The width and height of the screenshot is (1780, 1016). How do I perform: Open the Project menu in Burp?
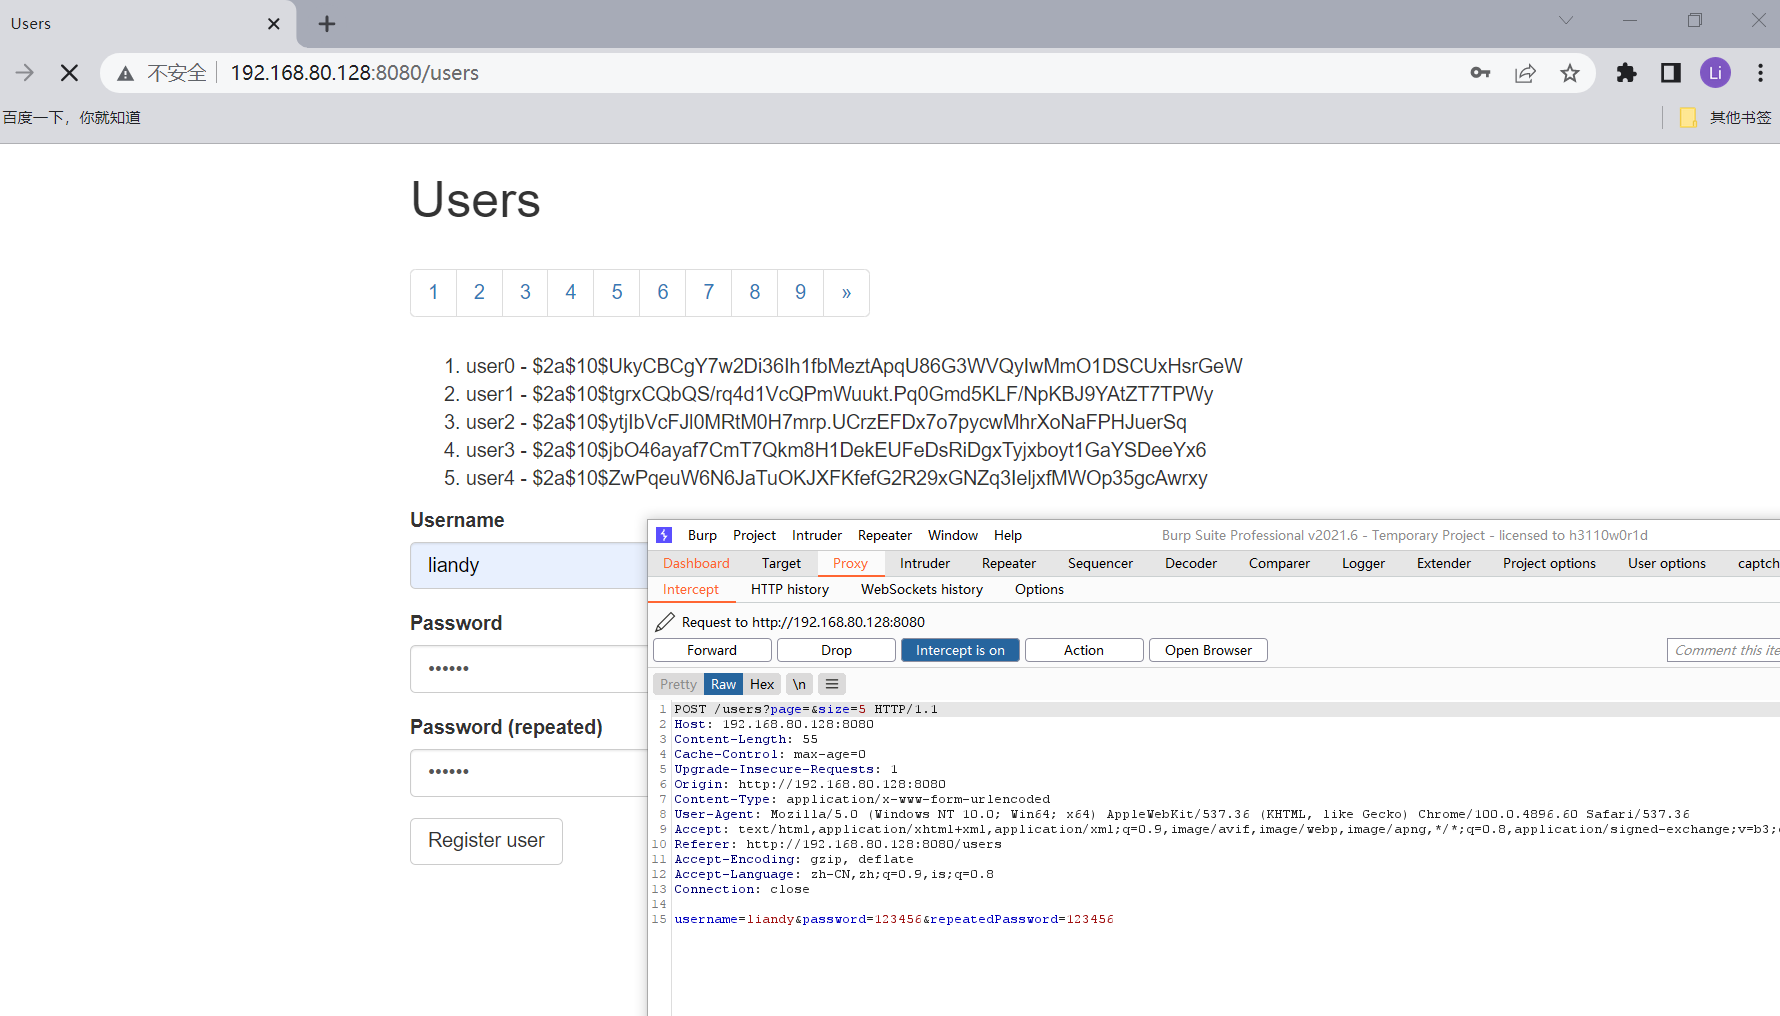click(x=754, y=535)
